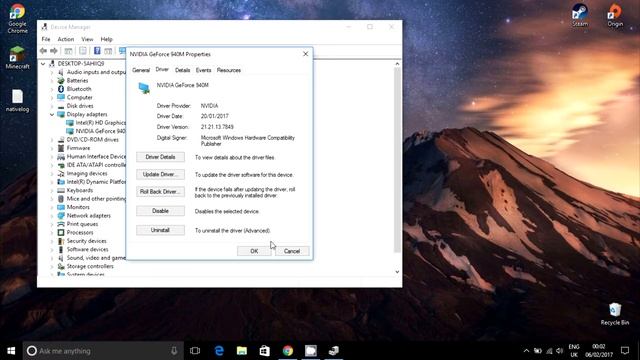Click the Back arrow in Device Manager toolbar
640x360 pixels.
(44, 51)
